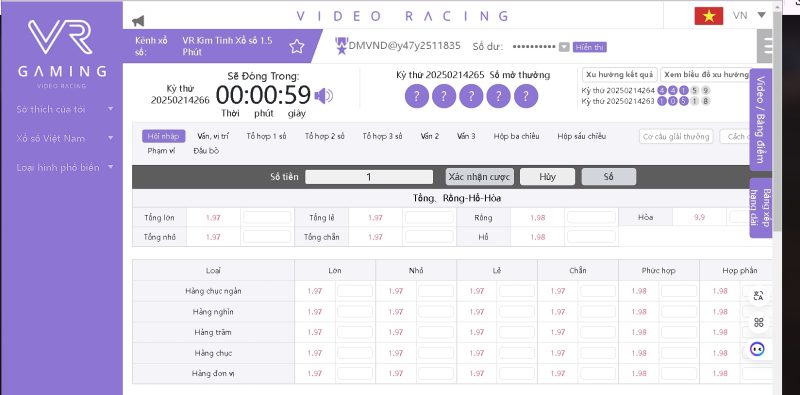Click the translate icon on right edge
Screen dimensions: 800x395
coord(758,295)
